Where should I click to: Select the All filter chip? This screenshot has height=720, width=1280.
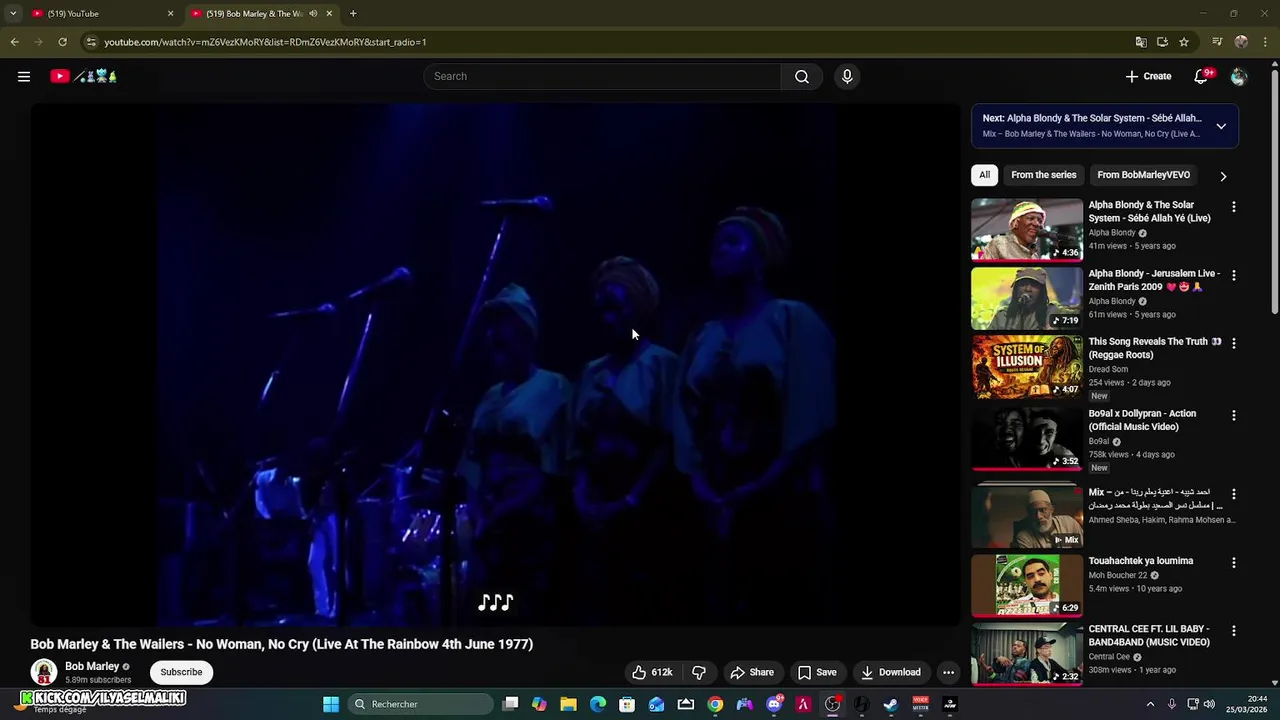(x=984, y=175)
